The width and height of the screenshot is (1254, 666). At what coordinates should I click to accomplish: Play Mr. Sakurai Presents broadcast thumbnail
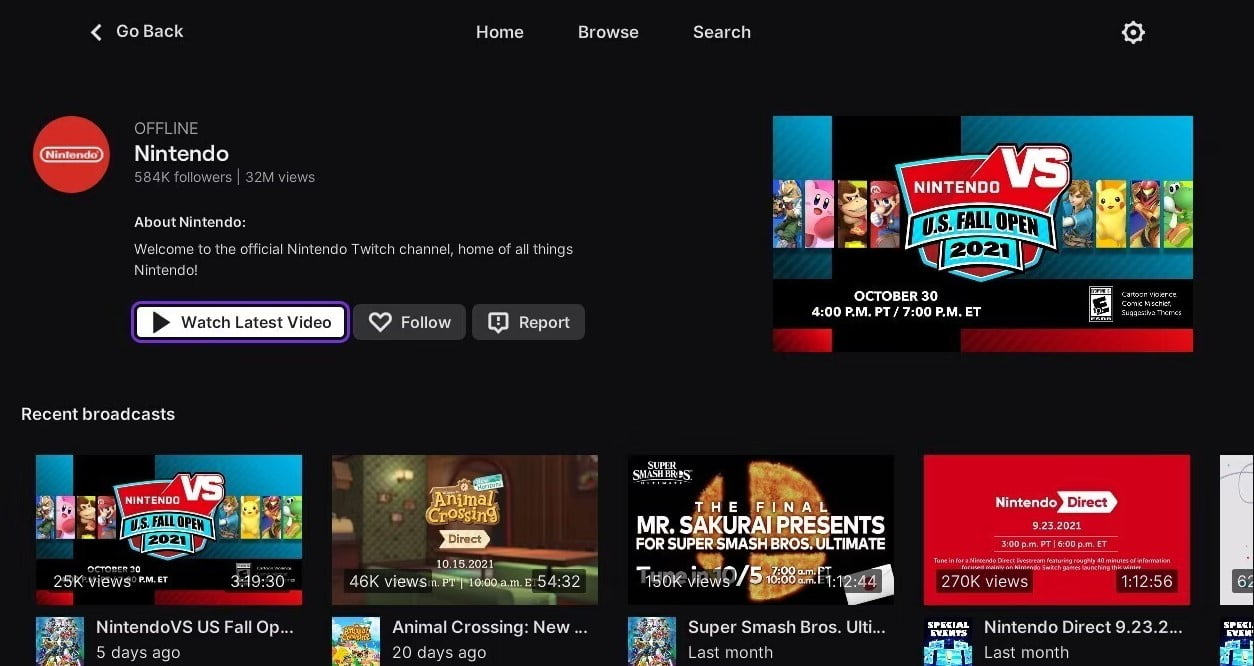761,530
